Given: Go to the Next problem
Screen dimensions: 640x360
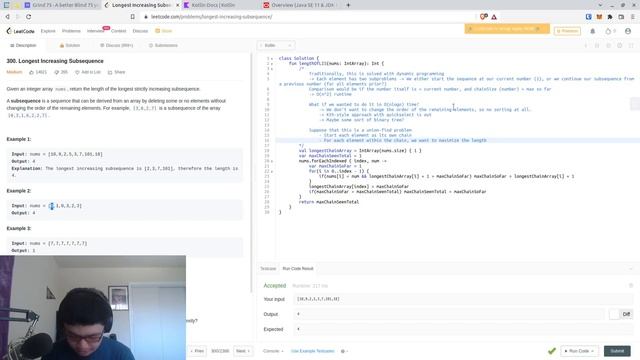Looking at the screenshot, I should coord(242,351).
